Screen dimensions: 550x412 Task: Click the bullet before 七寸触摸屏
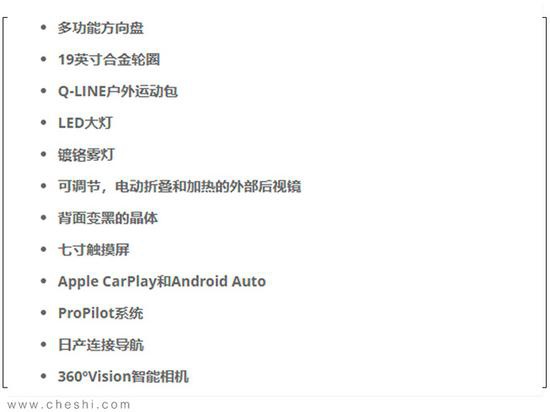43,249
